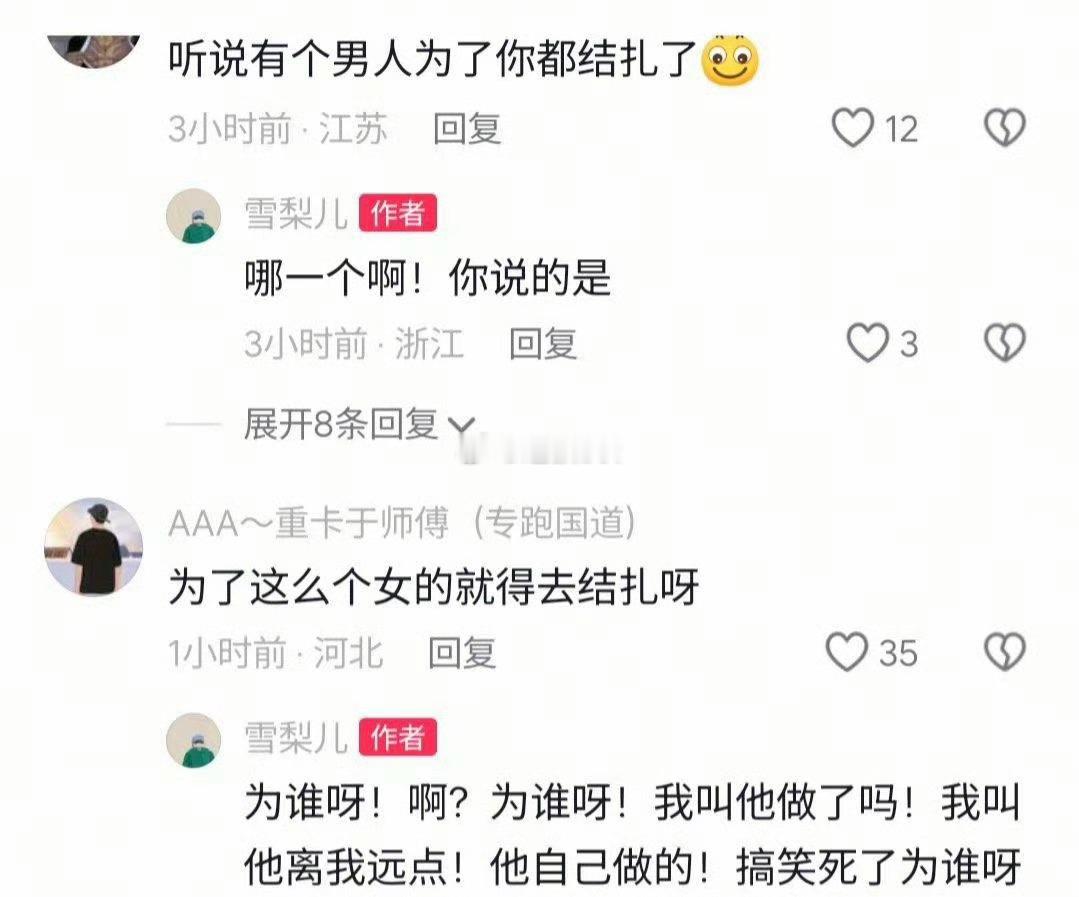Viewport: 1079px width, 897px height.
Task: Open first 雪梨儿 username with 作者 badge
Action: [296, 213]
